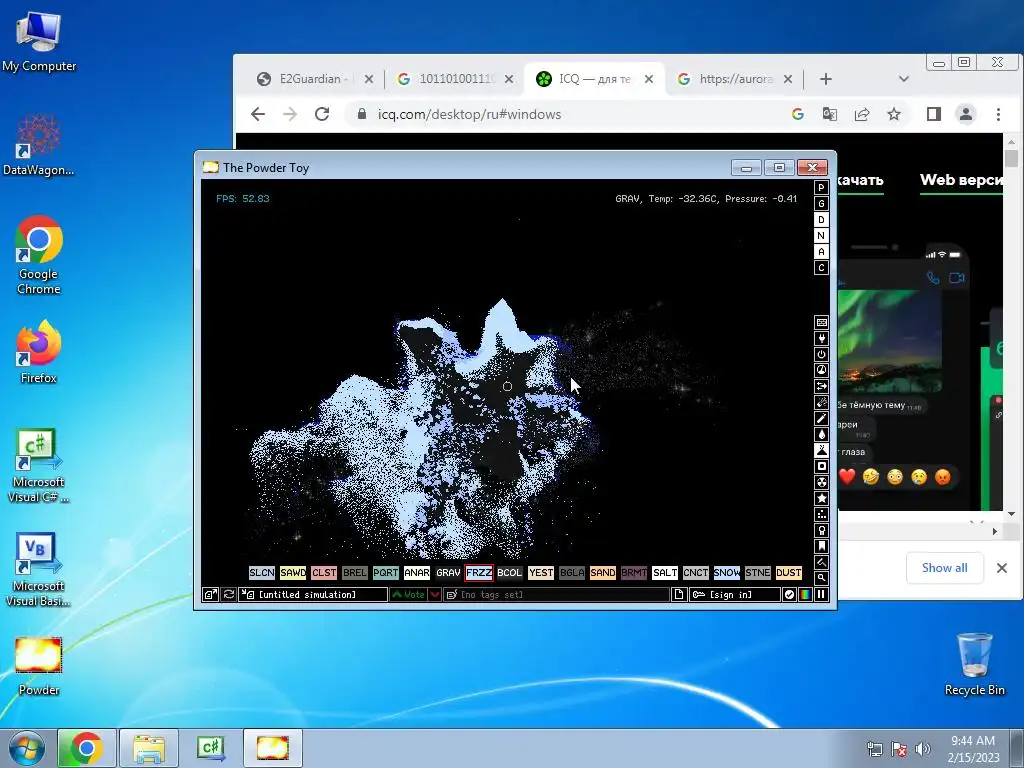Open the Decoration tools brush icon
Viewport: 1024px width, 768px height.
tap(822, 562)
